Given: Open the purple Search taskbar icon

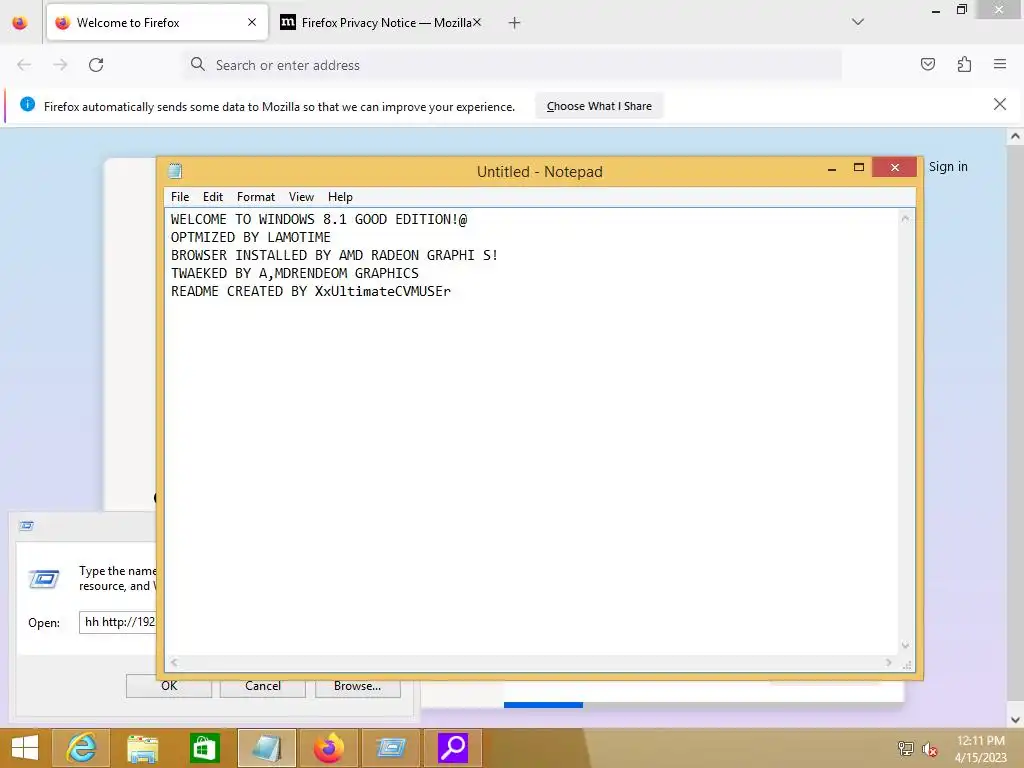Looking at the screenshot, I should (453, 748).
